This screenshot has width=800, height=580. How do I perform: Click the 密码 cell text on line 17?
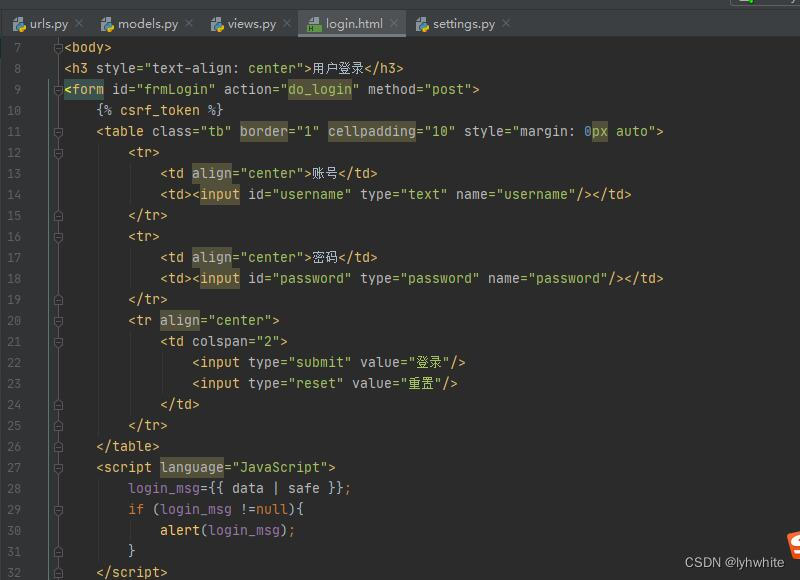click(324, 258)
